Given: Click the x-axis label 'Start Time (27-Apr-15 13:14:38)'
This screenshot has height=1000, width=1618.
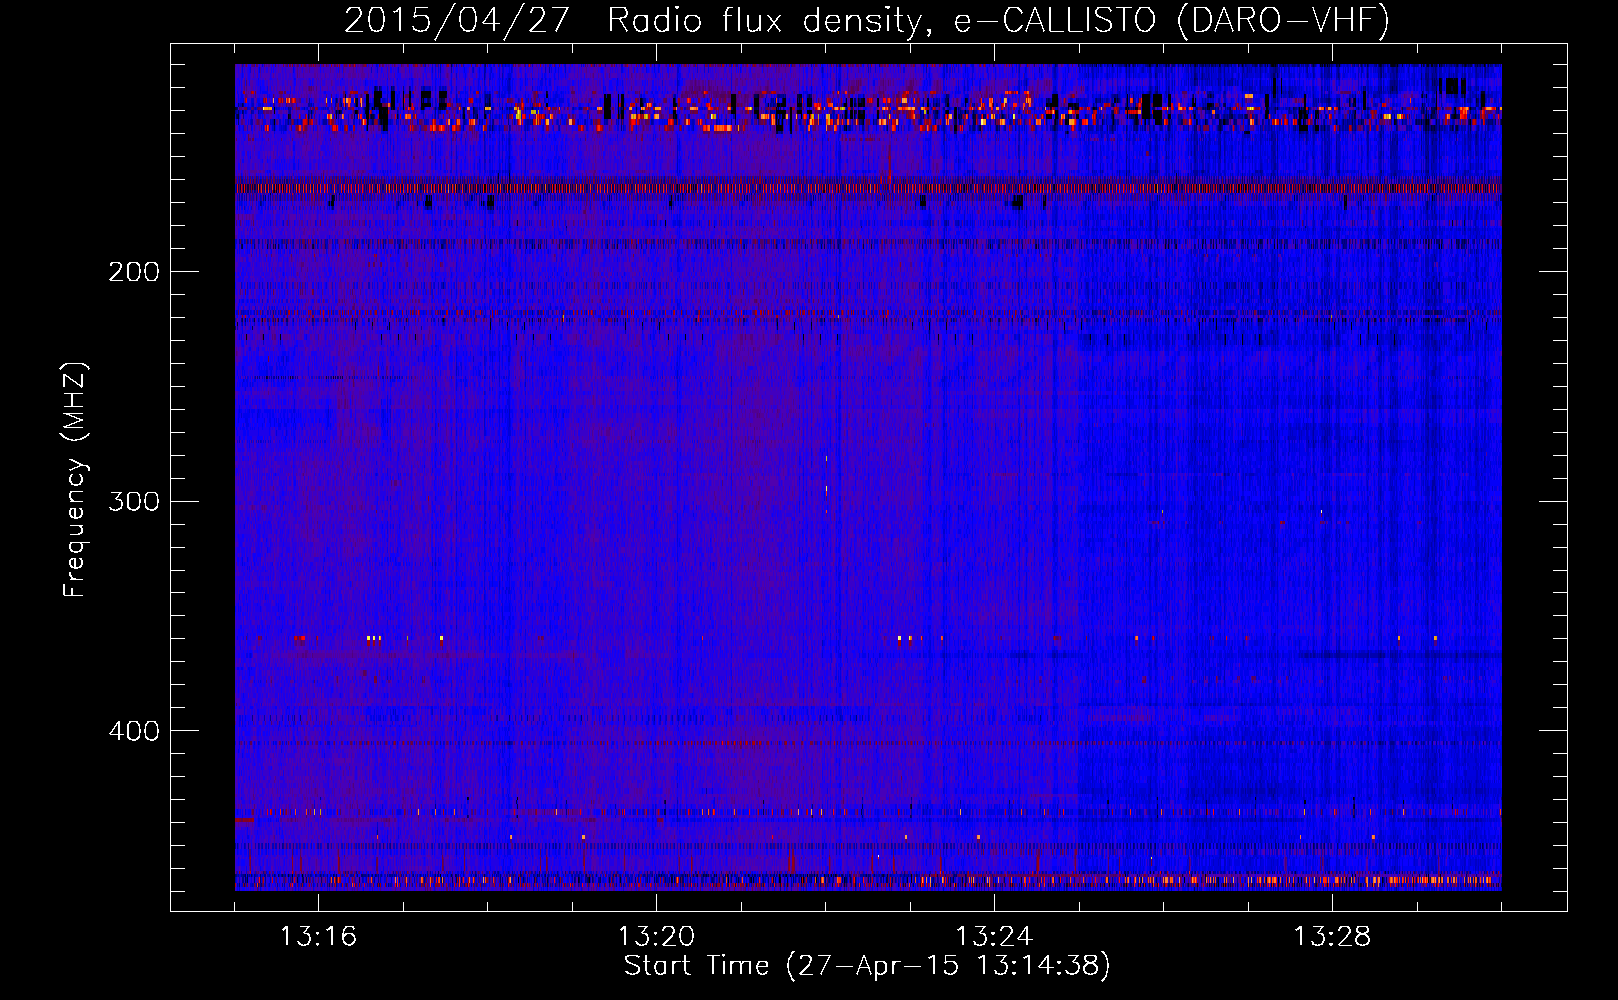Looking at the screenshot, I should click(x=868, y=966).
